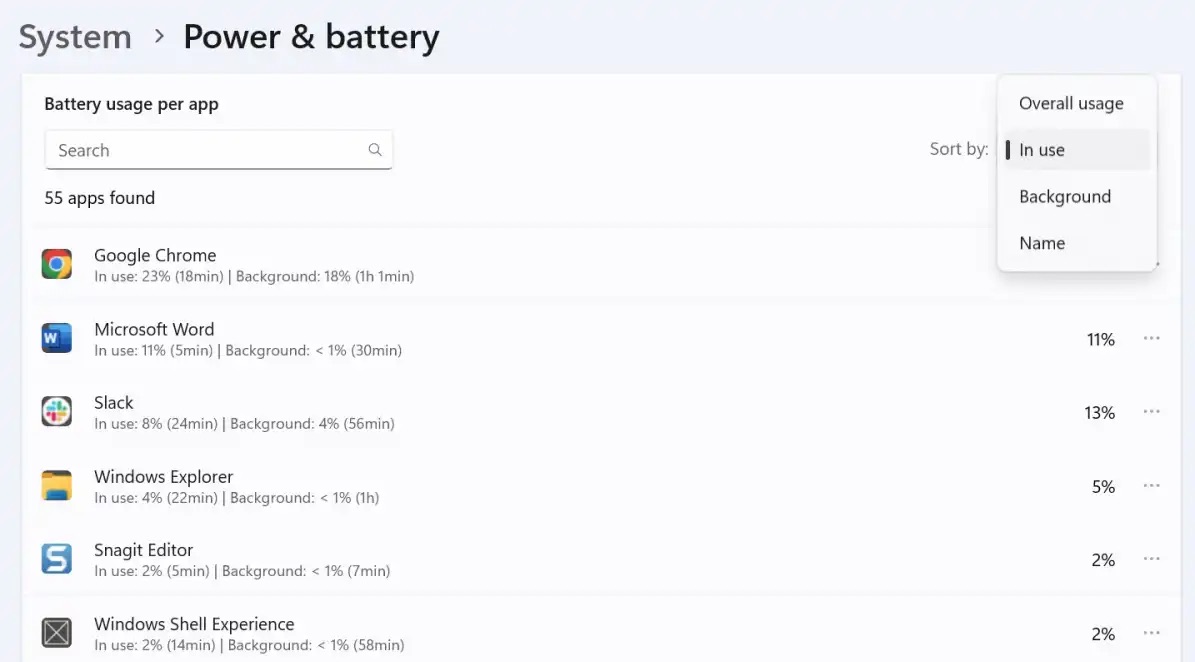Viewport: 1195px width, 662px height.
Task: Click the Windows Explorer folder icon
Action: 57,485
